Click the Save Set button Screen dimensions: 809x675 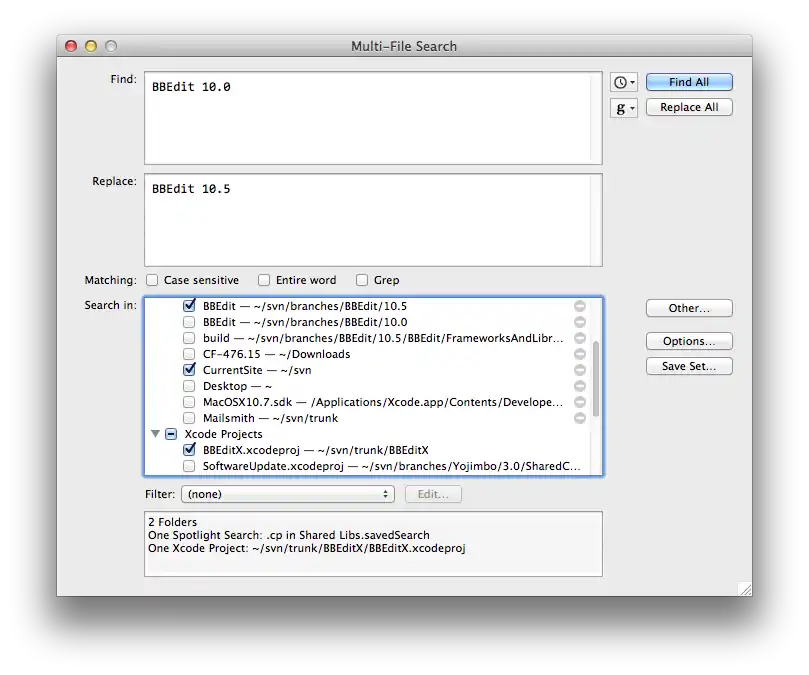point(689,367)
